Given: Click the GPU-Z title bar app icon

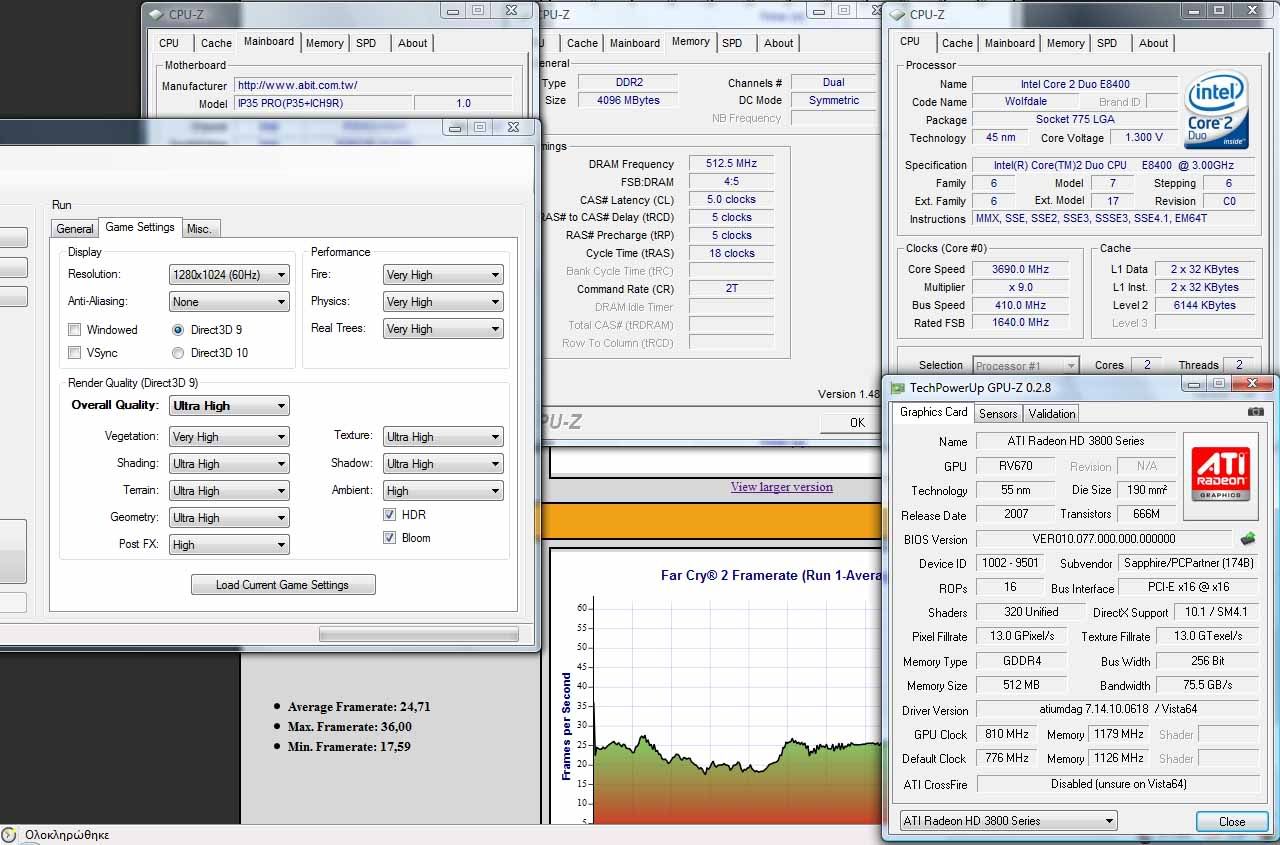Looking at the screenshot, I should point(898,387).
